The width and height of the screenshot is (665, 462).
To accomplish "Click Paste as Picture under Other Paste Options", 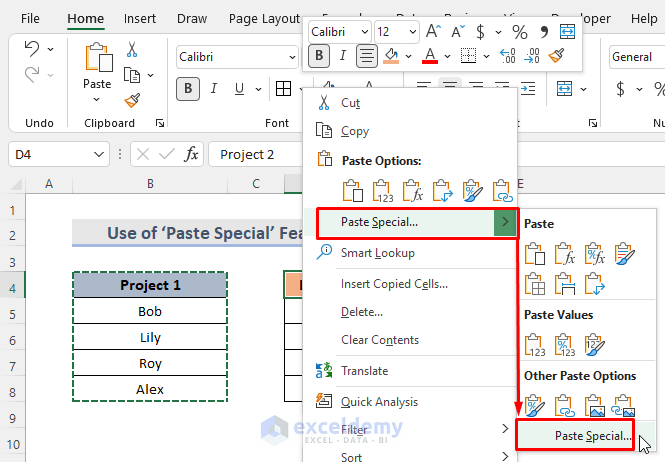I will coord(597,406).
